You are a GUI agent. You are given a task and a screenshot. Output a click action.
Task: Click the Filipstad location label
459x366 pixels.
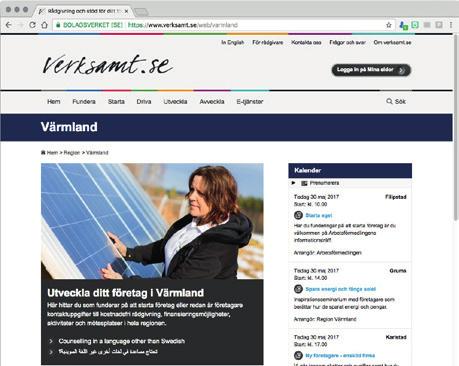point(396,197)
